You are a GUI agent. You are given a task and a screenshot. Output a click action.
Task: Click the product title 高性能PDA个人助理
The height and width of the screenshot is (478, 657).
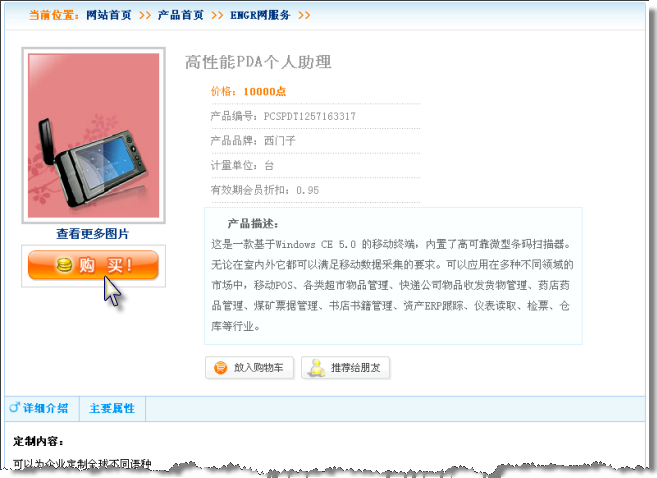[258, 62]
